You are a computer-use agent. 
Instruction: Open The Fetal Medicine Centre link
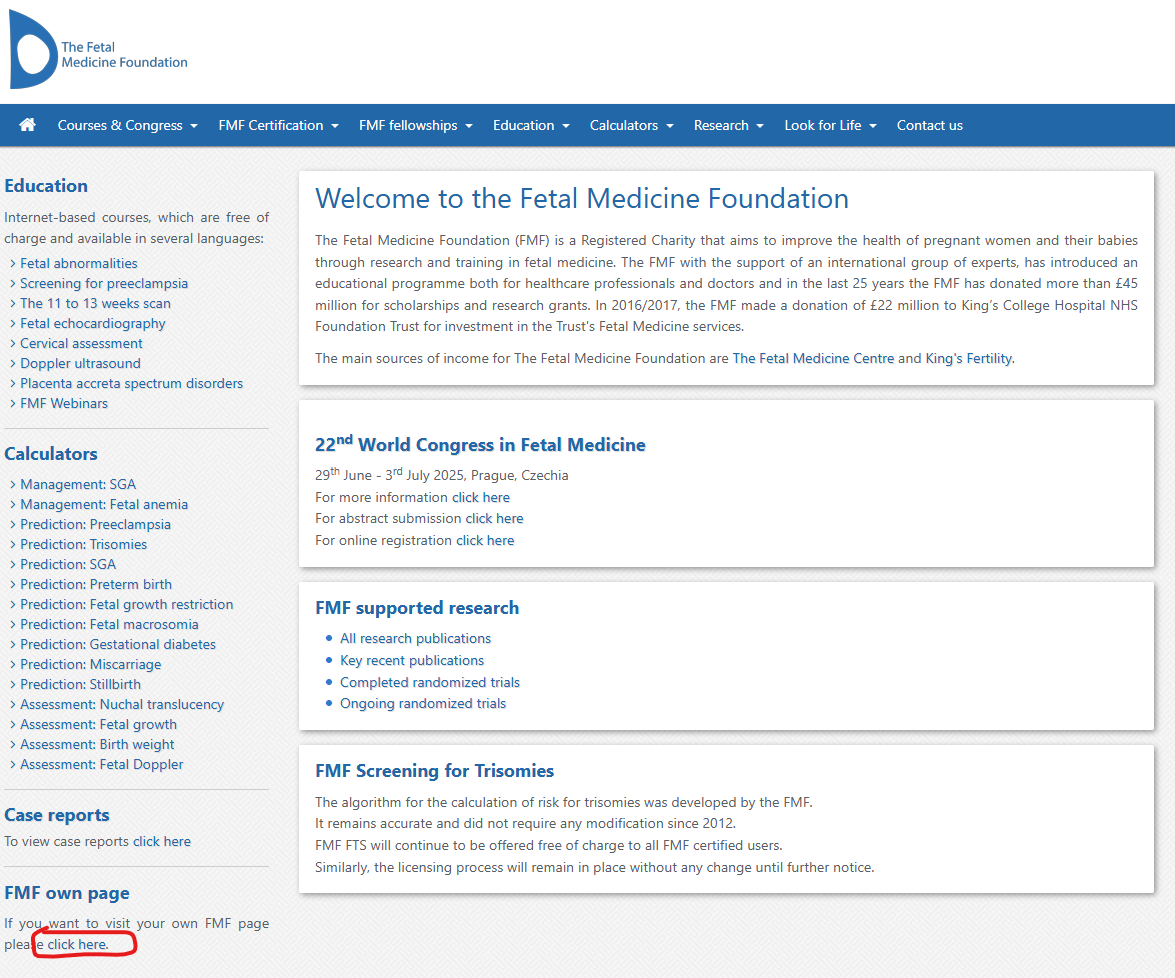(813, 358)
